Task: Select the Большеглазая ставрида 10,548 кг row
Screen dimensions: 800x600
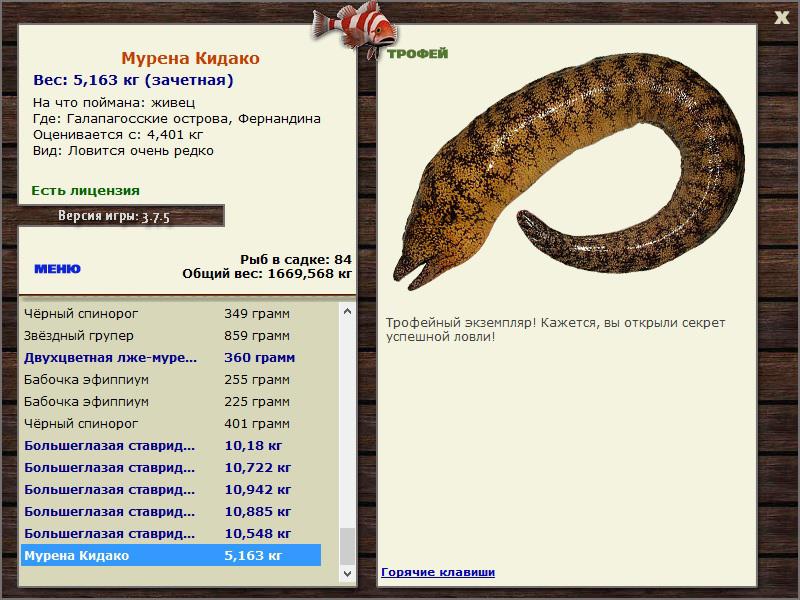Action: (171, 533)
